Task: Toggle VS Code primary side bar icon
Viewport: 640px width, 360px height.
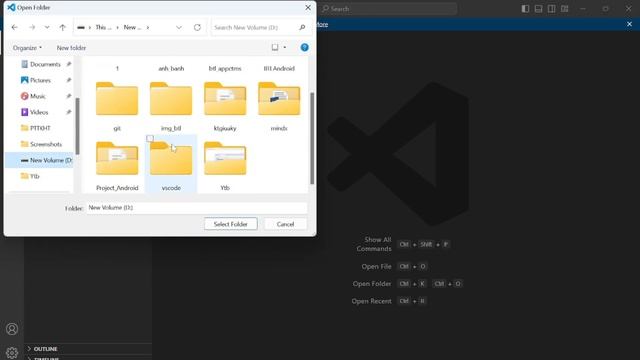Action: [525, 9]
